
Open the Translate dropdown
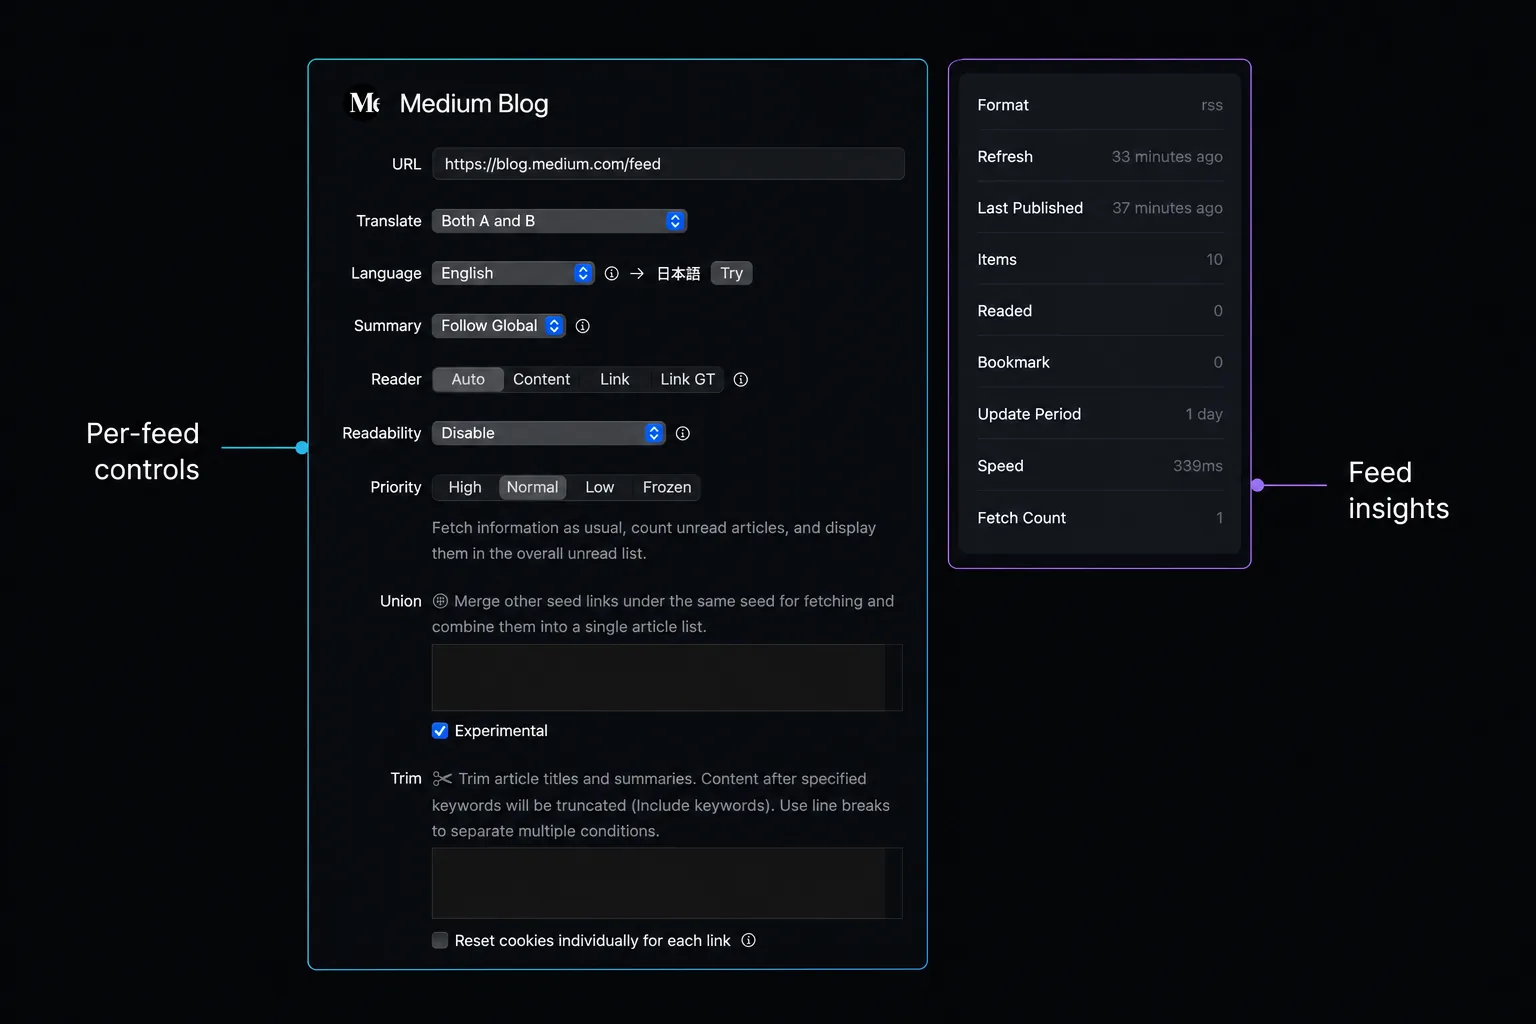[560, 221]
